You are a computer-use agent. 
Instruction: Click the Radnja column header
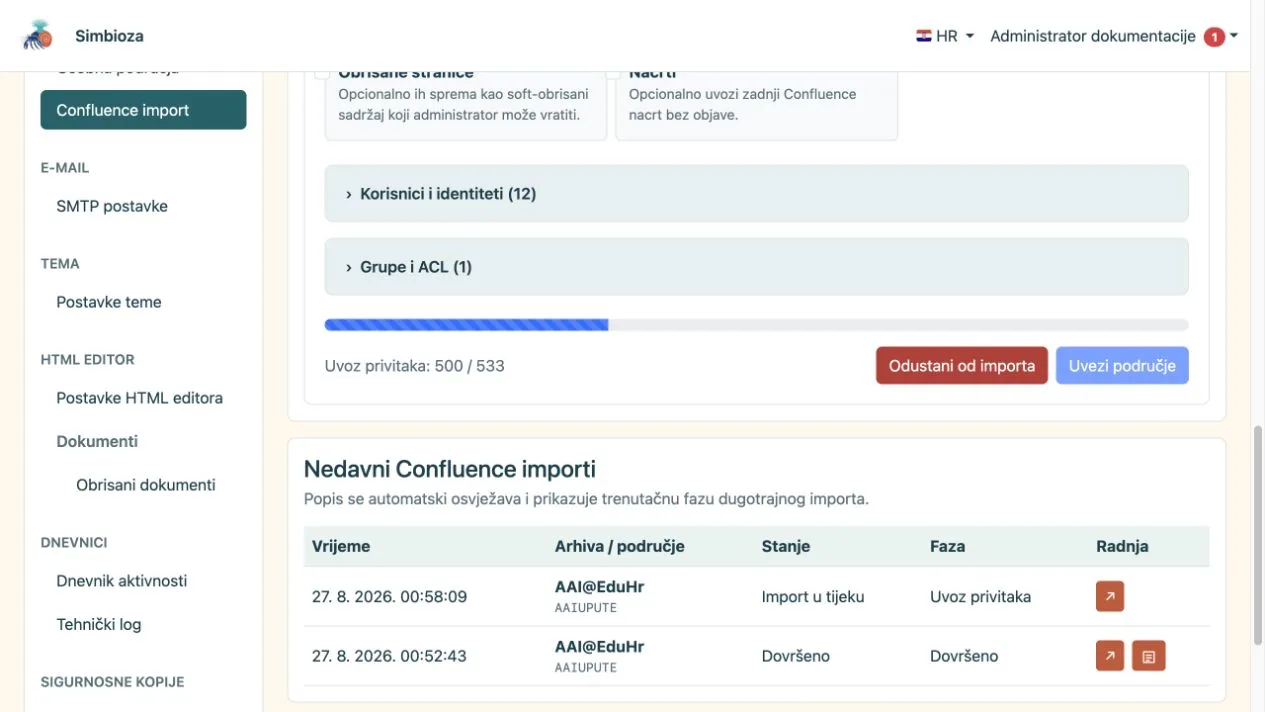click(x=1122, y=546)
